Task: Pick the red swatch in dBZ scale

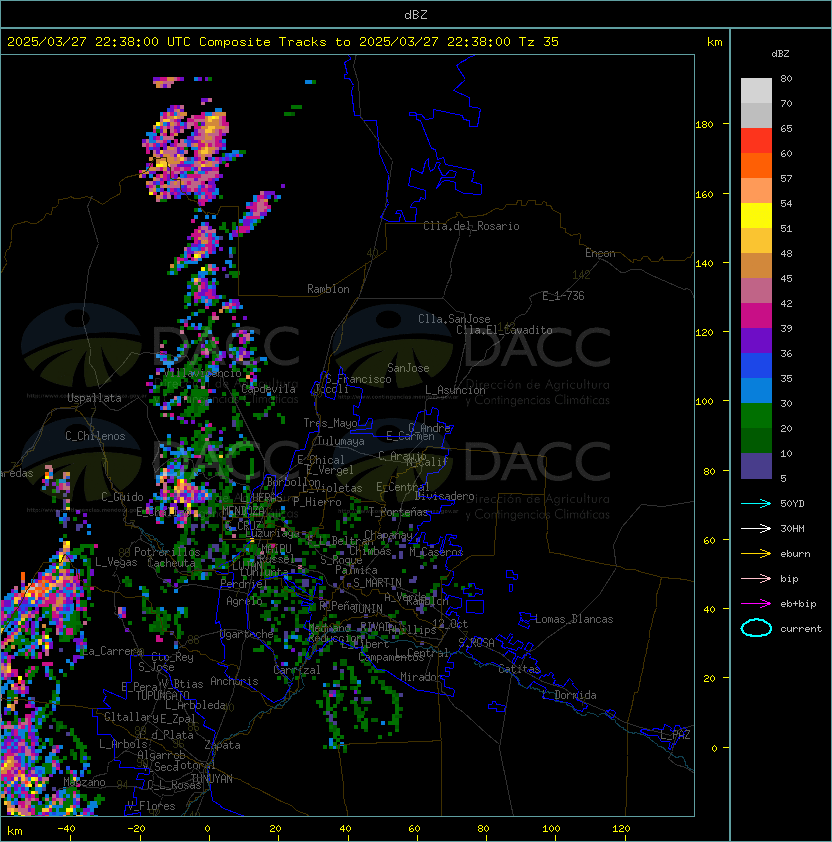Action: [756, 141]
